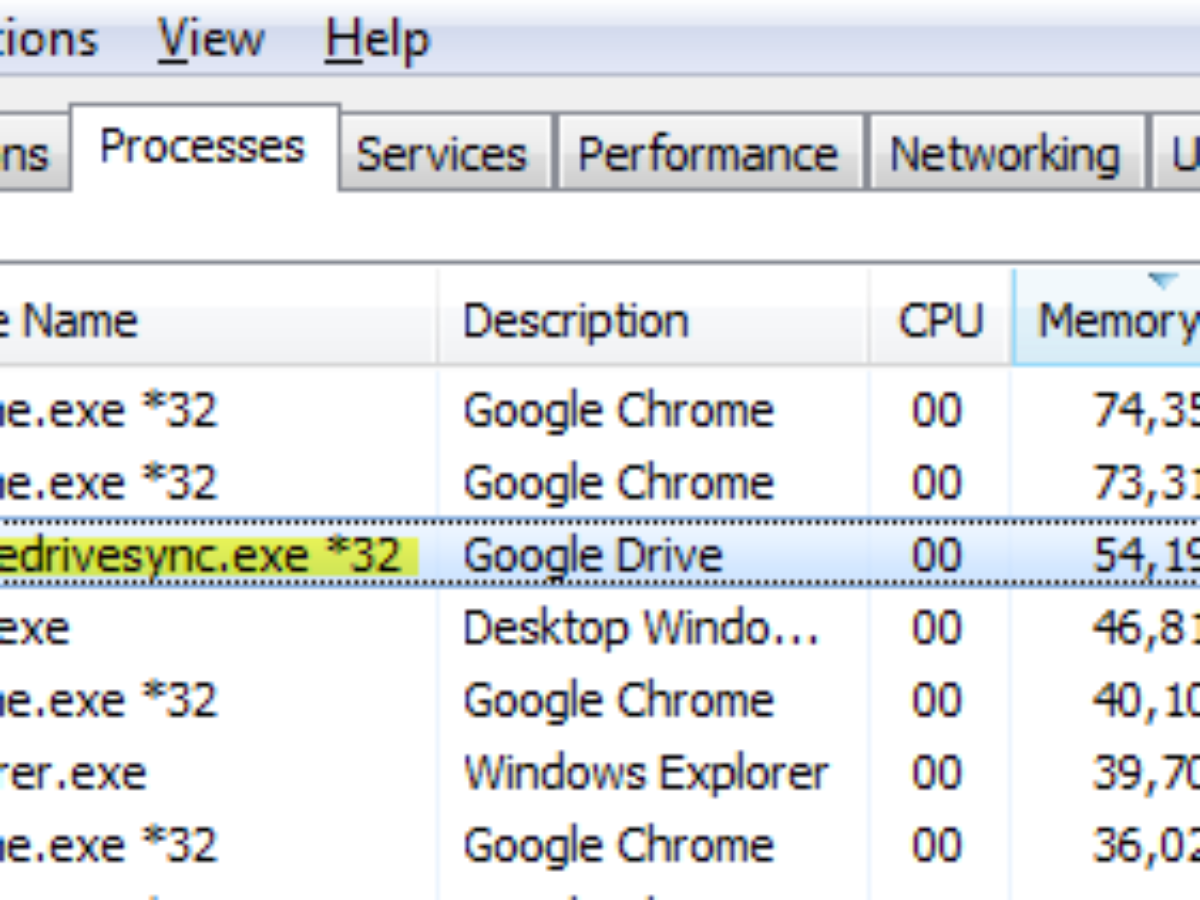Image resolution: width=1200 pixels, height=900 pixels.
Task: Open the Networking tab
Action: pos(1004,154)
